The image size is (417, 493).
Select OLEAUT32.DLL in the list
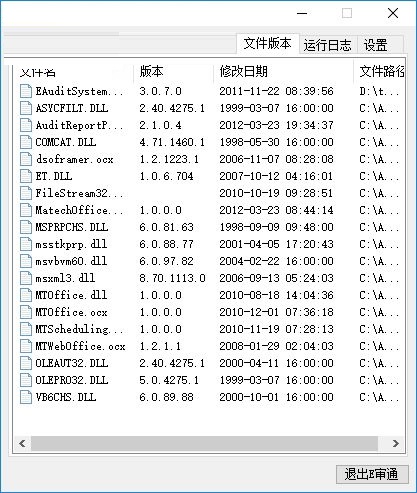click(72, 363)
